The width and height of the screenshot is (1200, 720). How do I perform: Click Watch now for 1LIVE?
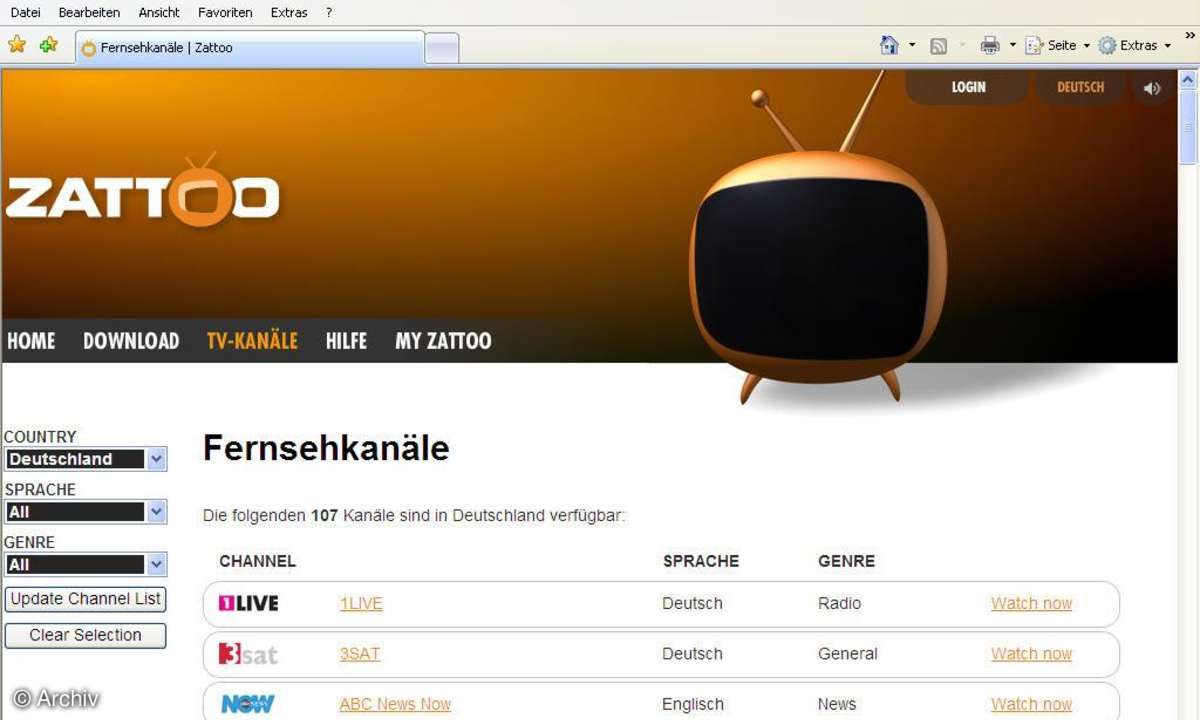pyautogui.click(x=1031, y=603)
